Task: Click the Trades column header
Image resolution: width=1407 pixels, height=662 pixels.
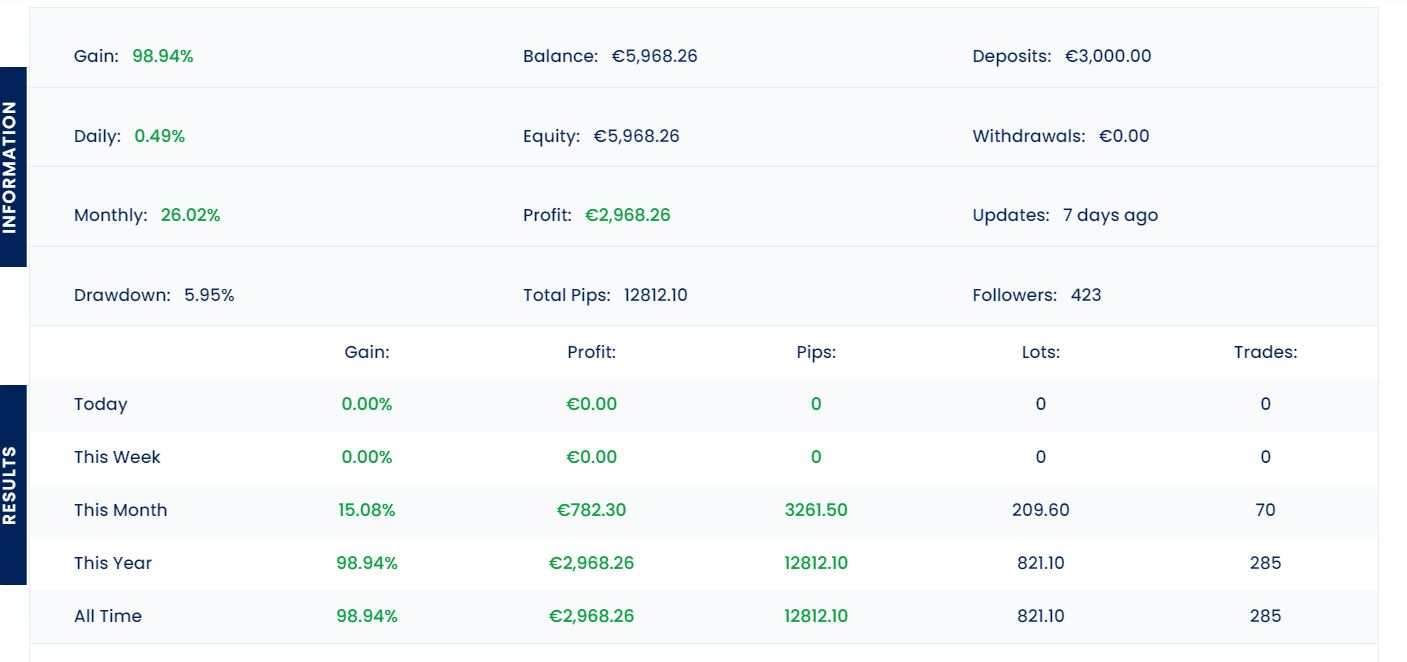Action: 1265,352
